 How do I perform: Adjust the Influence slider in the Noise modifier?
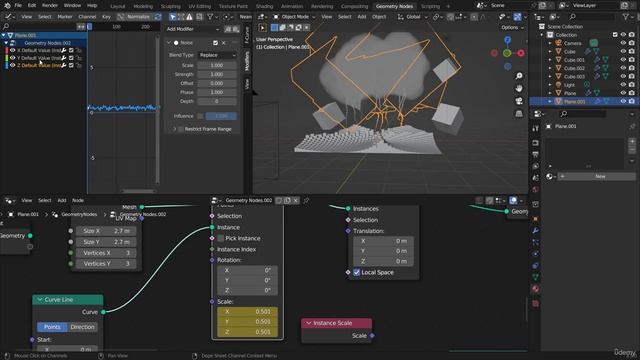click(x=221, y=116)
